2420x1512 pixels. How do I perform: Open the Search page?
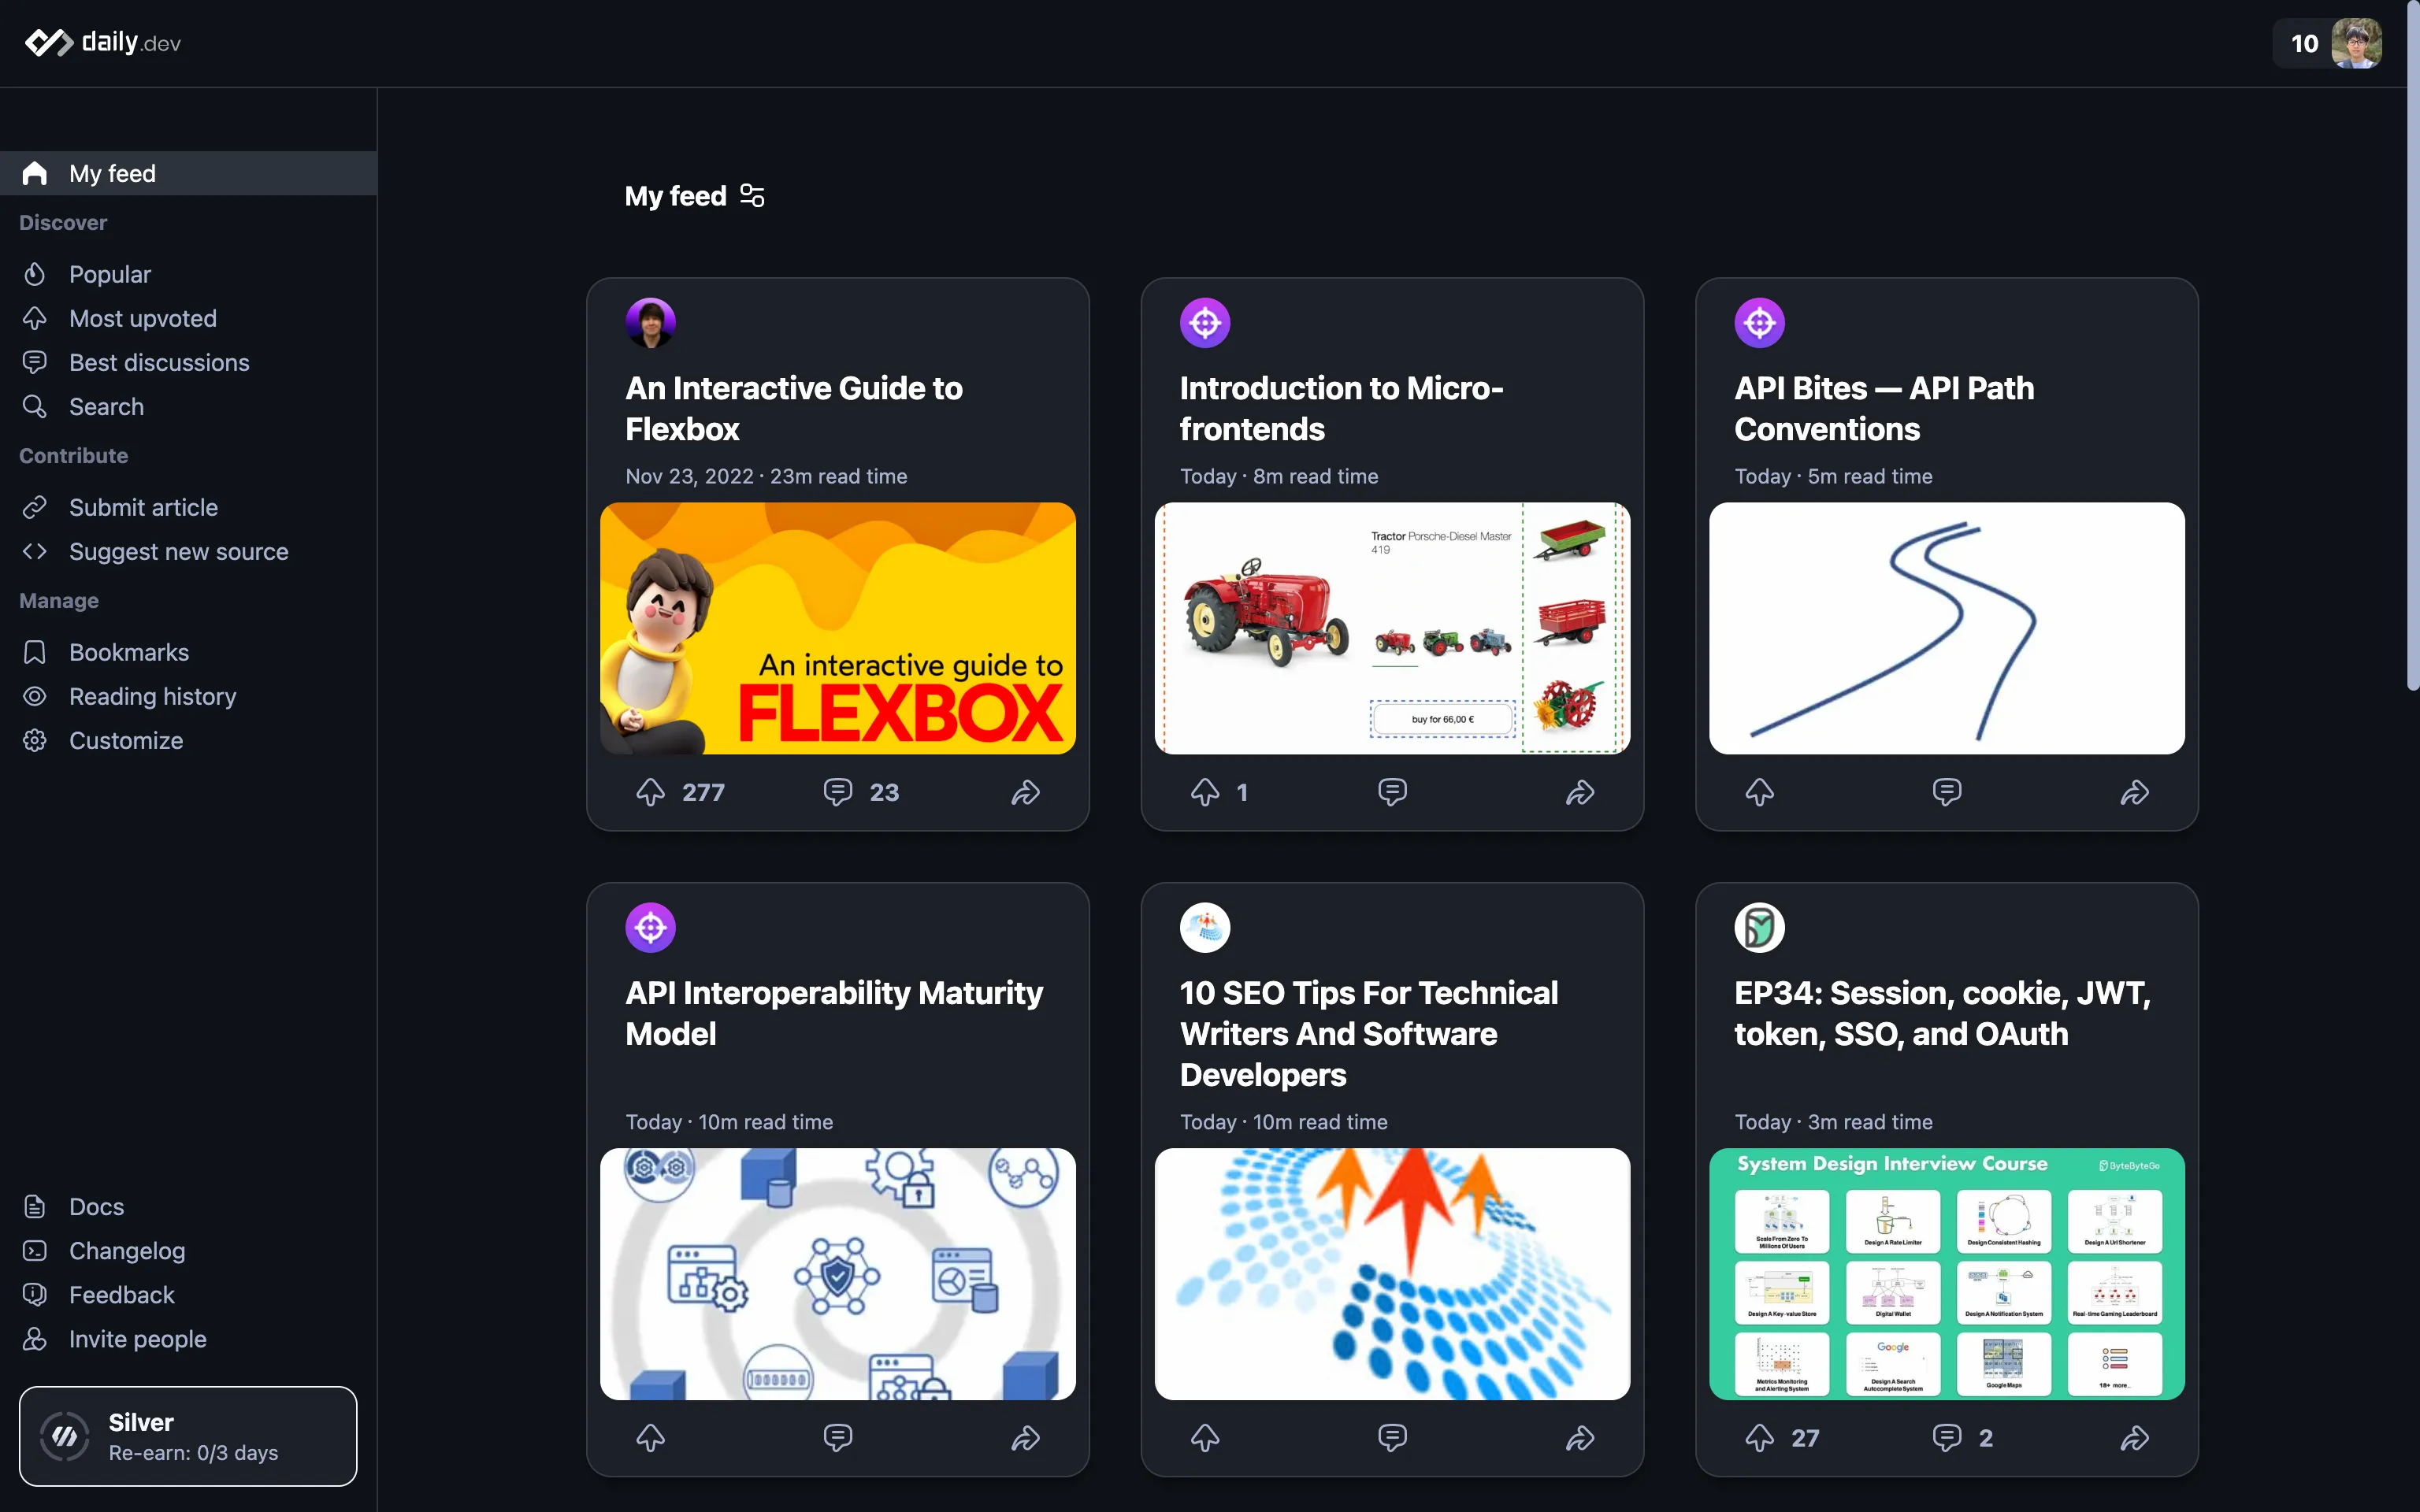pos(106,406)
